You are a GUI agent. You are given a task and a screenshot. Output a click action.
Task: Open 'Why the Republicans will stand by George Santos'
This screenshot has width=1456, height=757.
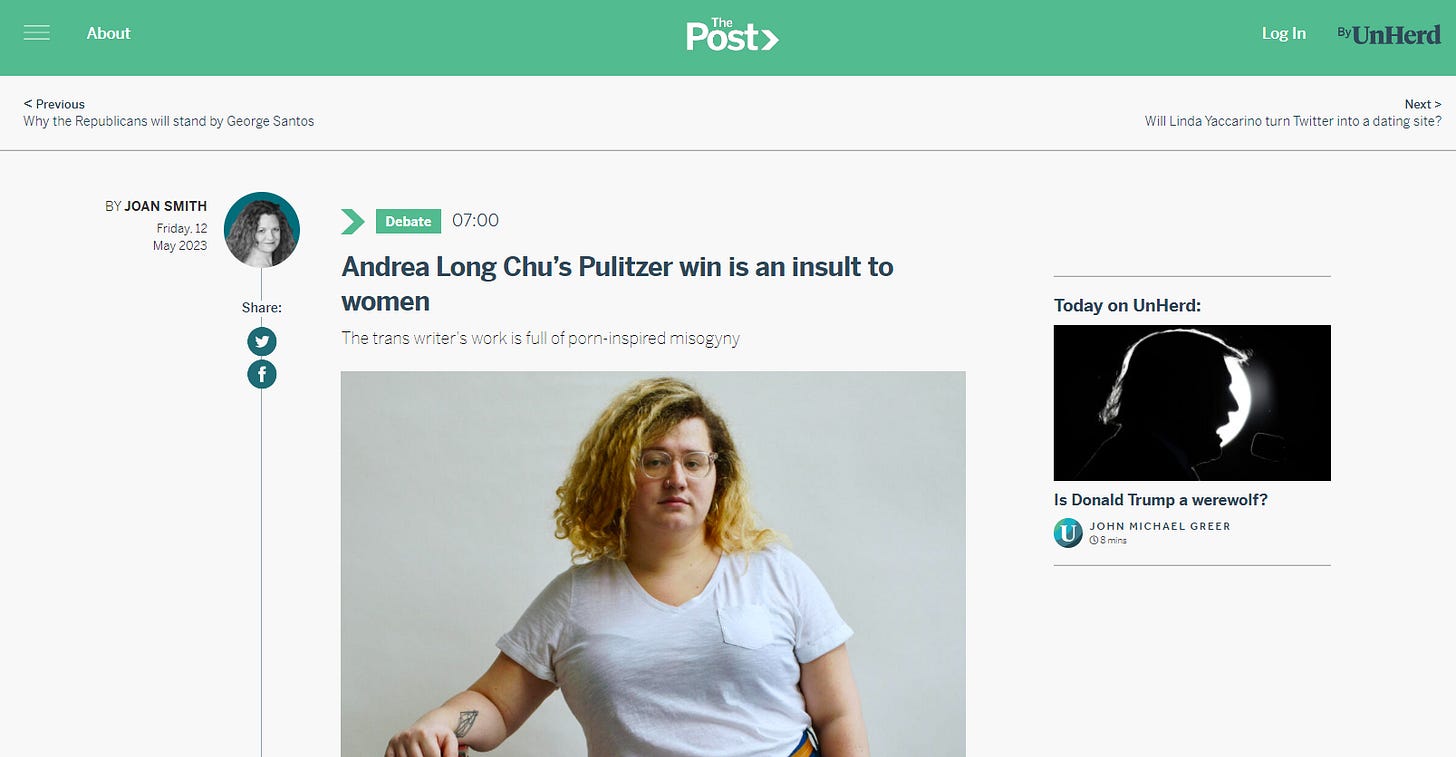[x=169, y=121]
